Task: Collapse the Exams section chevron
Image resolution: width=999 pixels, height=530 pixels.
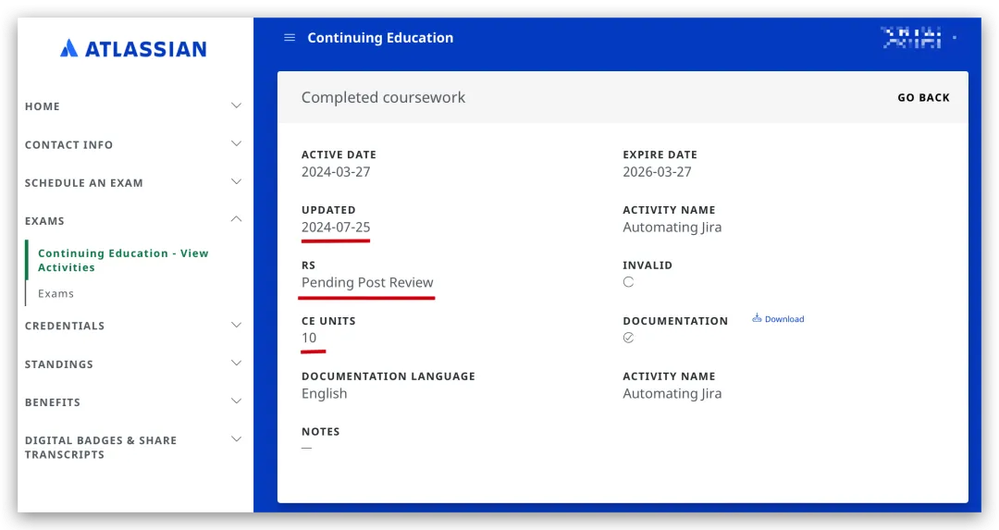Action: point(236,219)
